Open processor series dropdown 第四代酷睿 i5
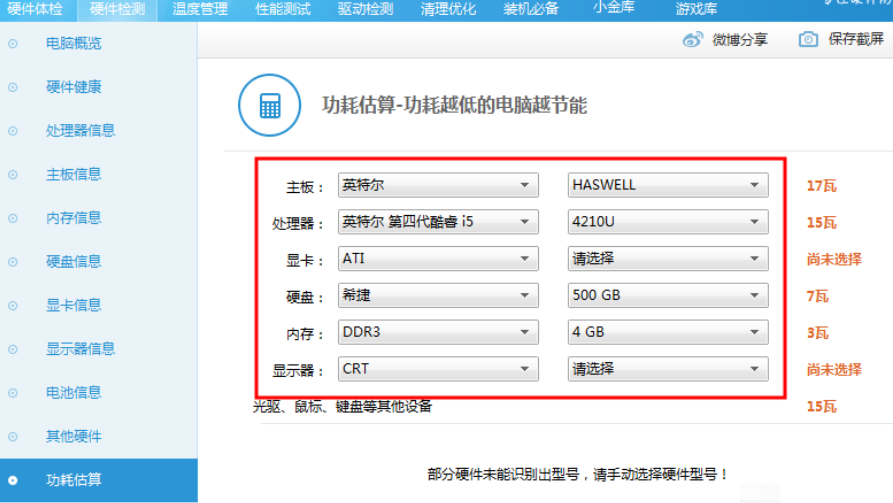 click(438, 222)
